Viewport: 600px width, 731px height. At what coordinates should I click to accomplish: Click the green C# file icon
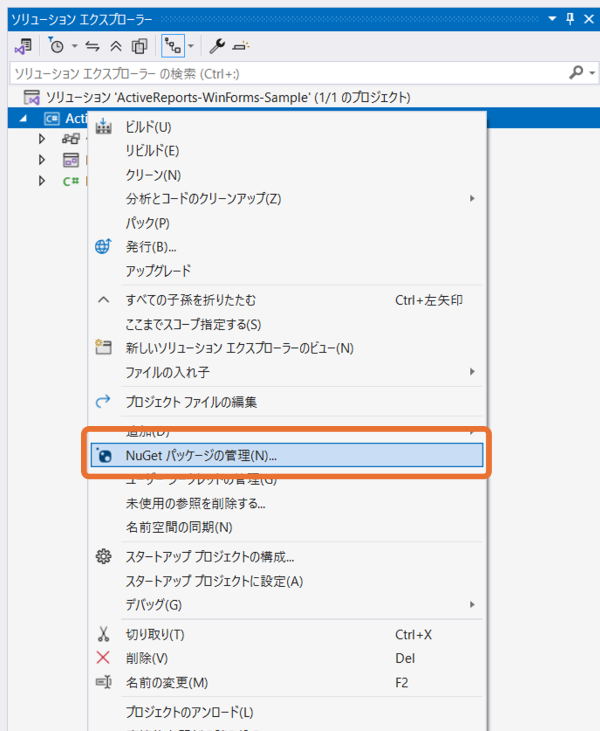[x=71, y=181]
